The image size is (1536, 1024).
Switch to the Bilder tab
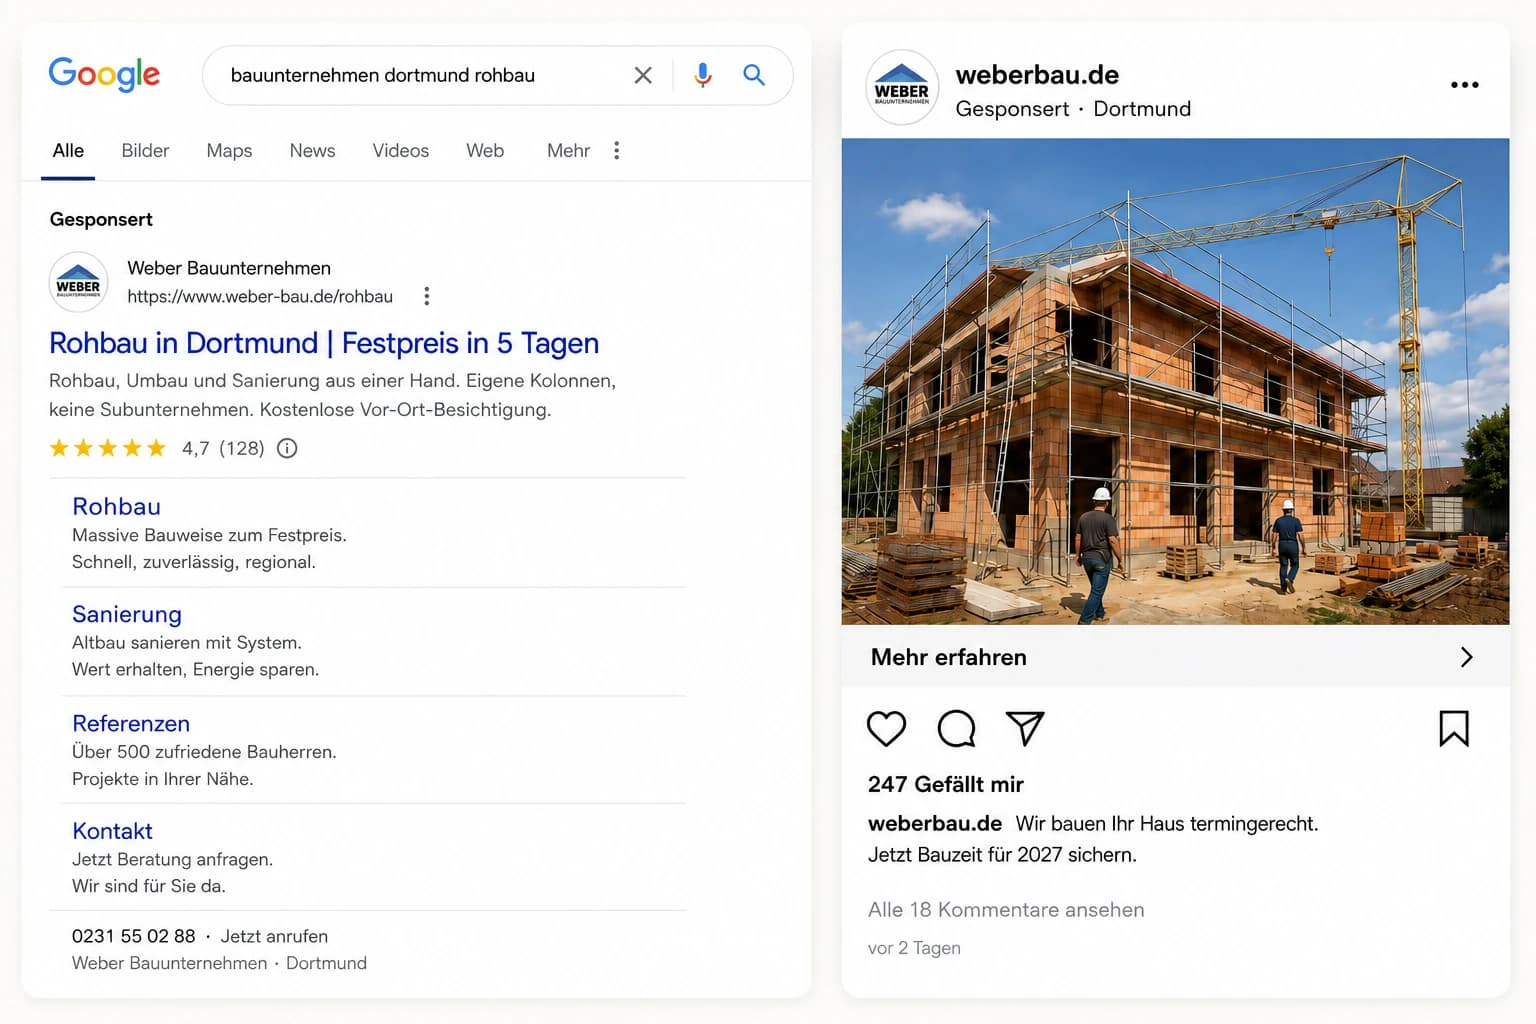(145, 150)
